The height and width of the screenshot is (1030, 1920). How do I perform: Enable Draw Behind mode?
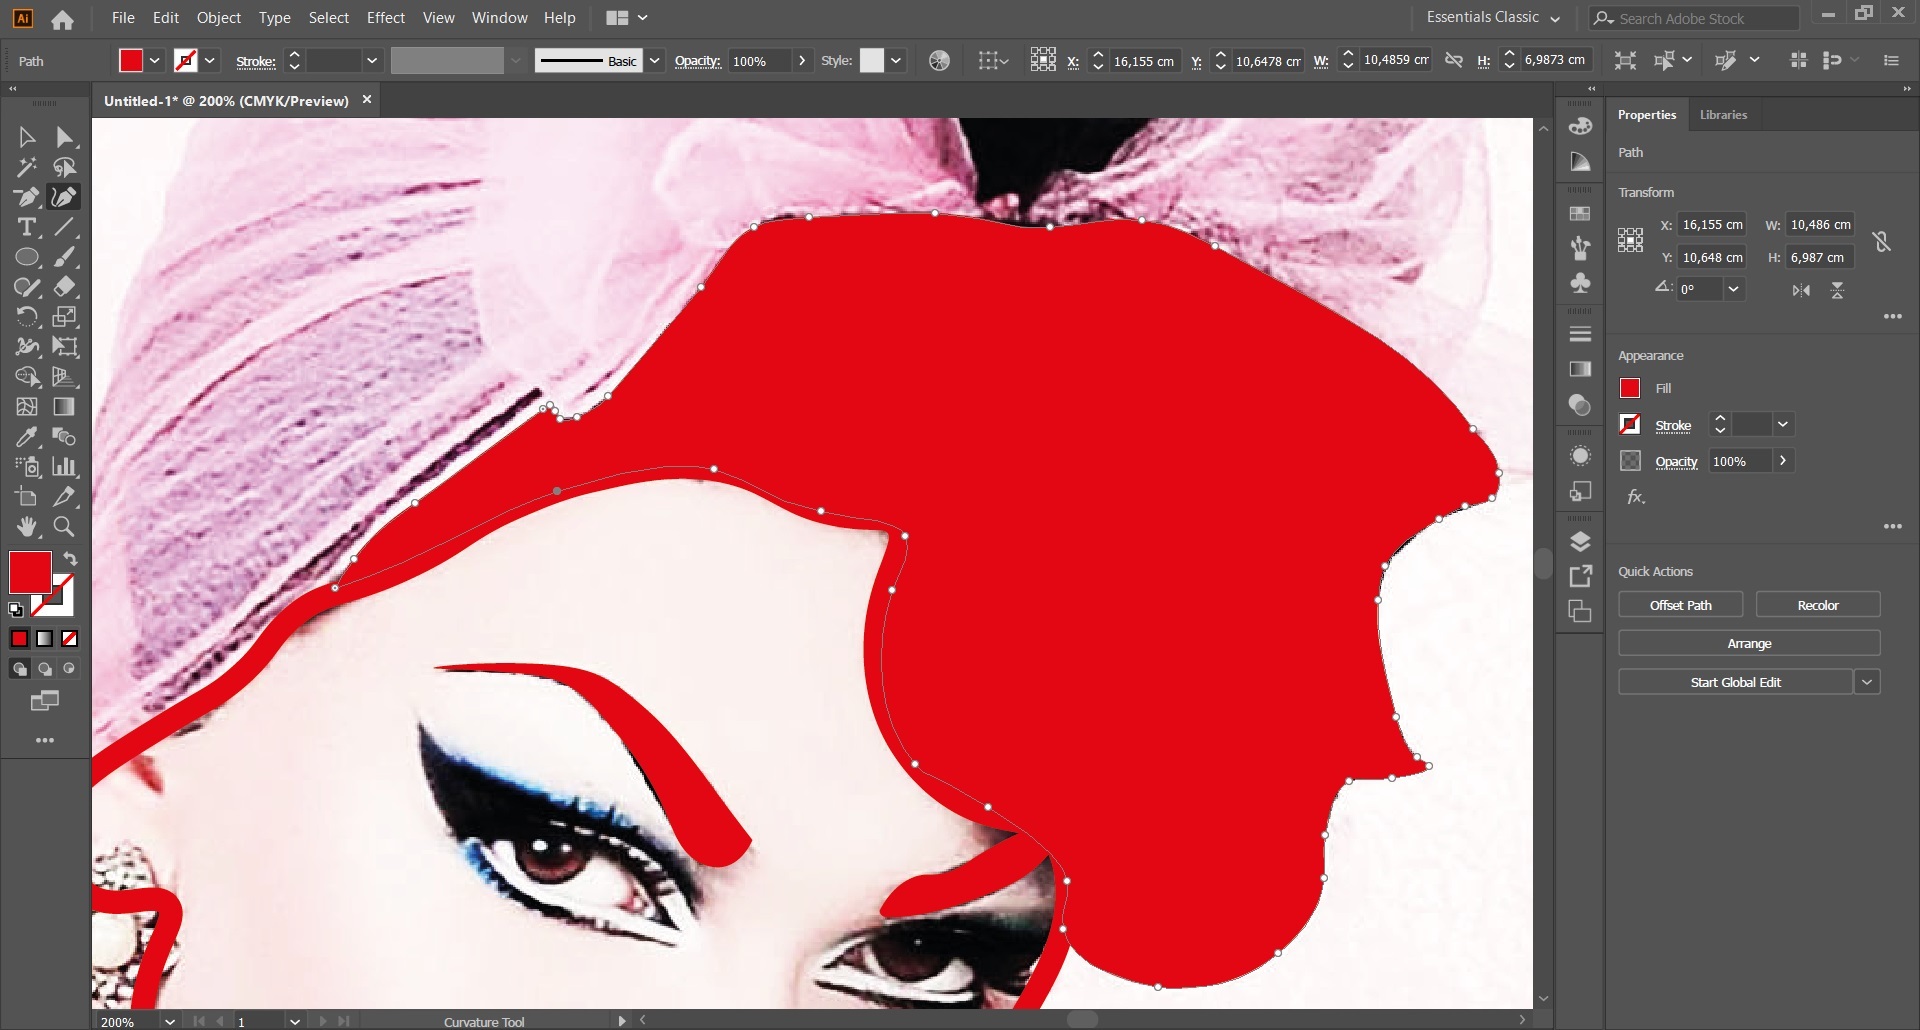pos(45,669)
